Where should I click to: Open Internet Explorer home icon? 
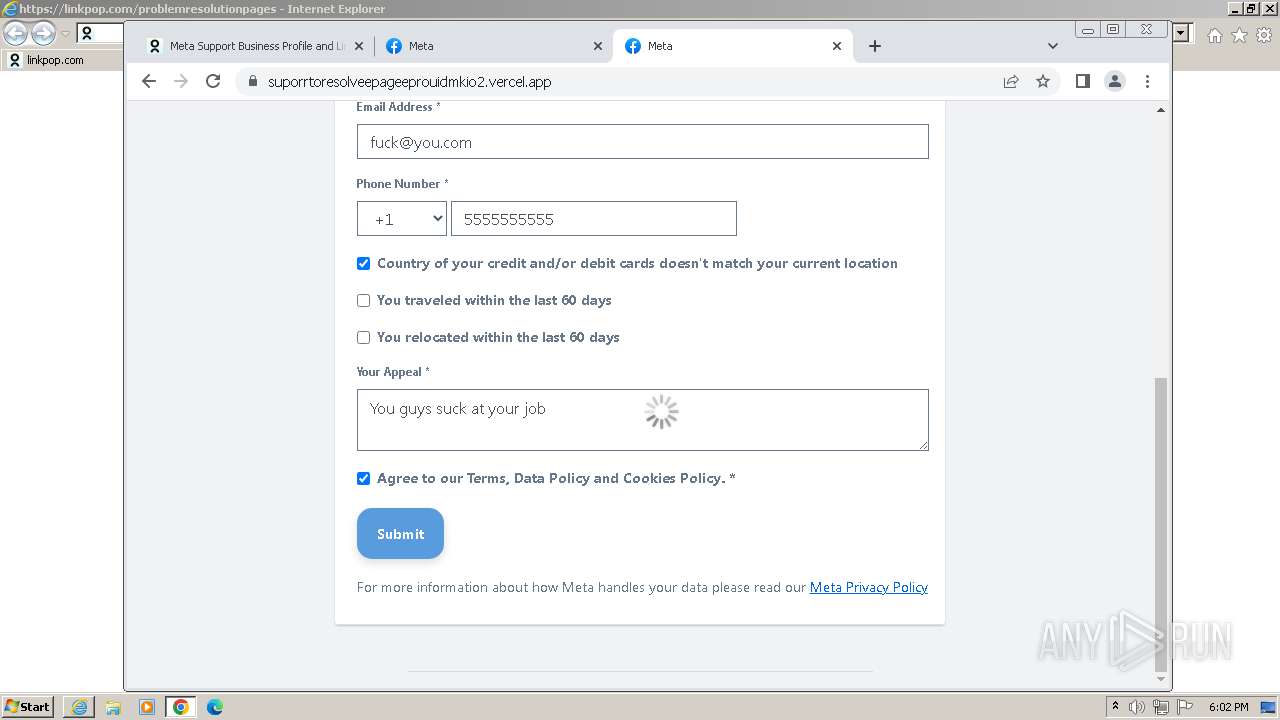[1214, 35]
